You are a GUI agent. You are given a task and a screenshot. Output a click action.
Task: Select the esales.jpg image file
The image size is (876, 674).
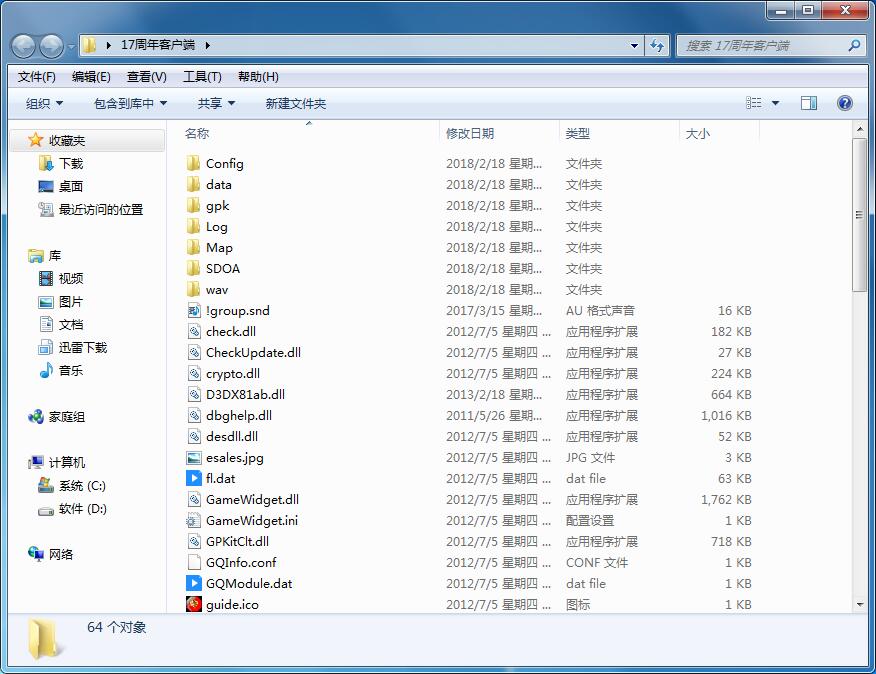(x=234, y=457)
